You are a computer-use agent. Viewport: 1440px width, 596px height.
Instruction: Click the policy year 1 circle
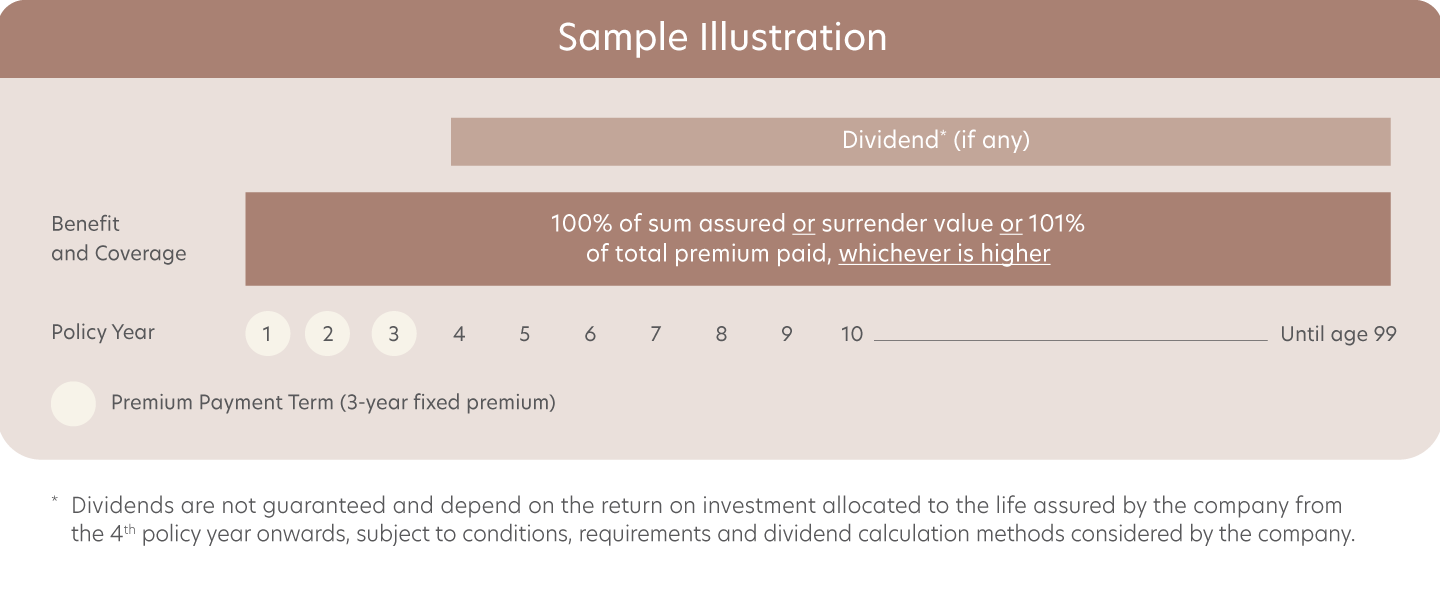pos(267,334)
